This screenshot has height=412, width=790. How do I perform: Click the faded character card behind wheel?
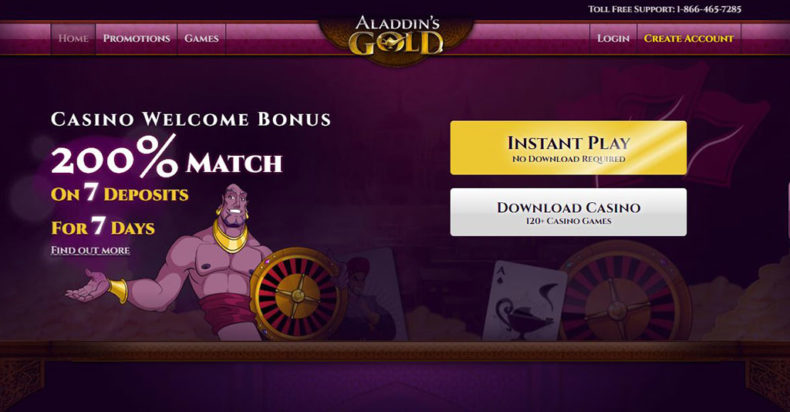click(373, 295)
